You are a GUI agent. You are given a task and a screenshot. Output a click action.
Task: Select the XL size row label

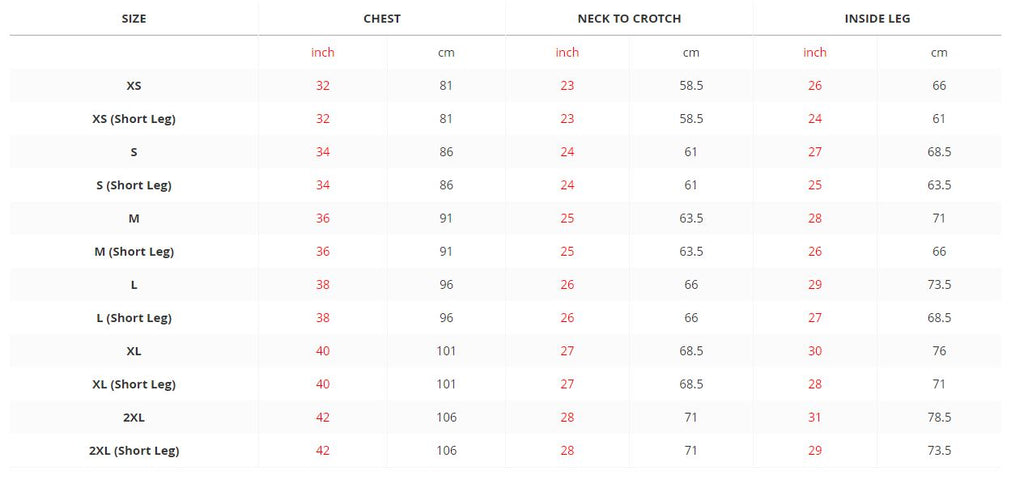click(x=134, y=351)
